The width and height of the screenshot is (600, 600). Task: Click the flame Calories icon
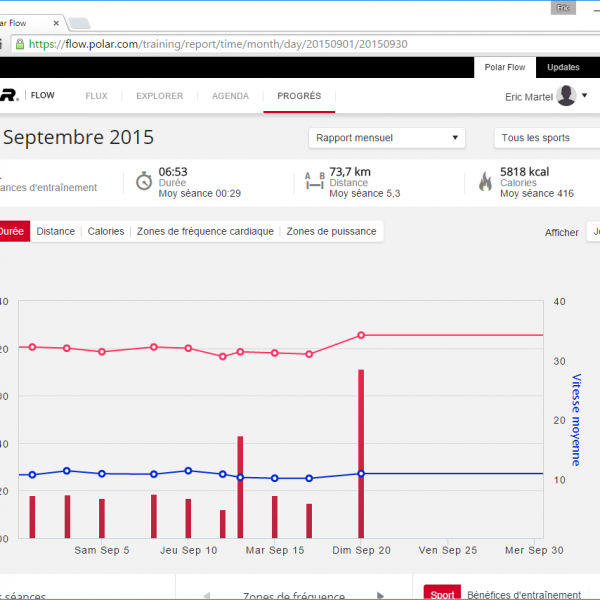[x=485, y=181]
